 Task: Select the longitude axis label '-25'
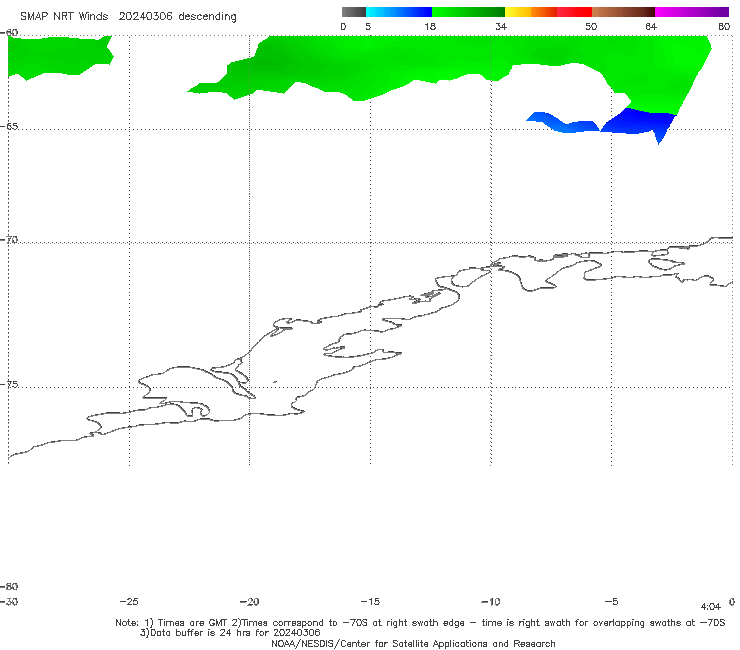coord(129,602)
